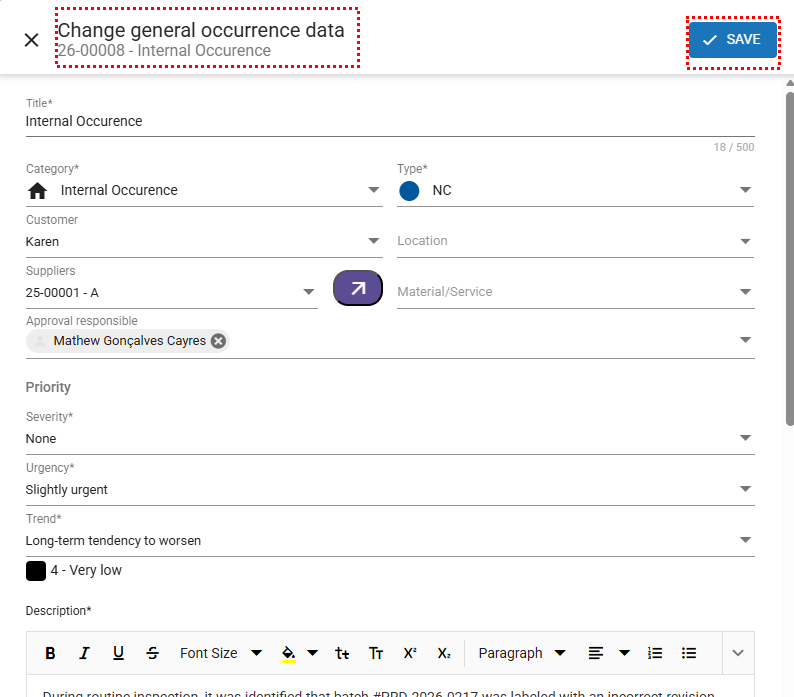This screenshot has height=697, width=794.
Task: Insert a bulleted list
Action: click(x=689, y=653)
